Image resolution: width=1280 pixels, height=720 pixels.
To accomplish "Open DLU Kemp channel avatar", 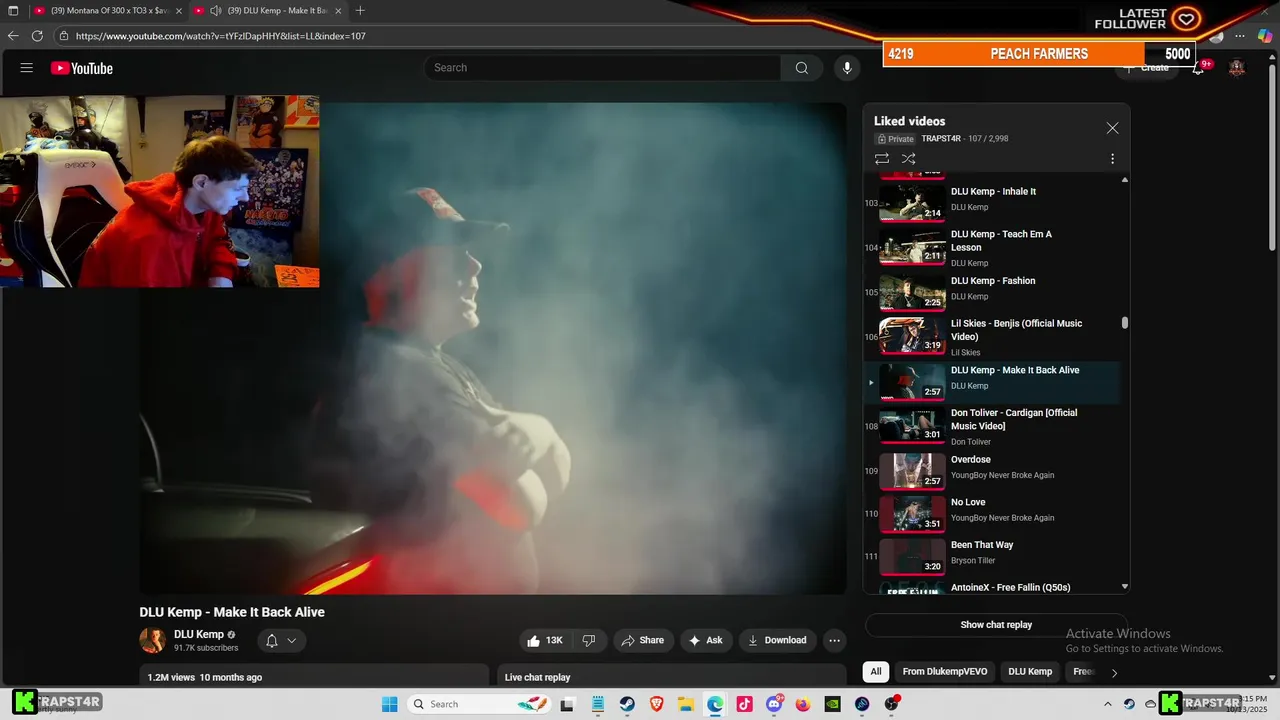I will pos(152,640).
